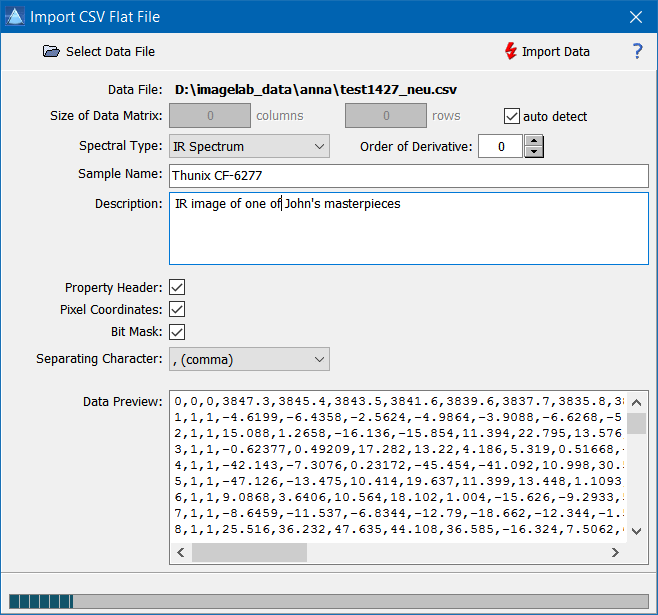This screenshot has width=658, height=615.
Task: Click preview row starting 6,1,1,9.0868
Action: (x=399, y=497)
